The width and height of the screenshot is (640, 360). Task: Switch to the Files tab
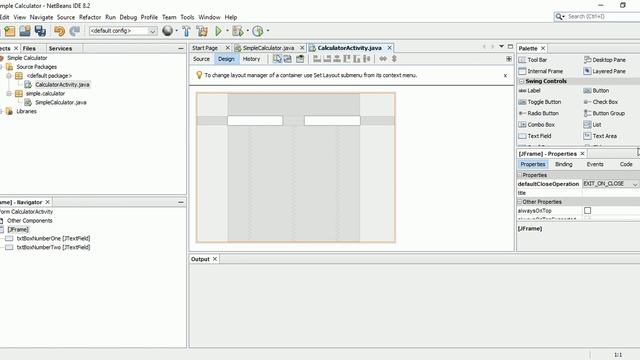[x=29, y=48]
